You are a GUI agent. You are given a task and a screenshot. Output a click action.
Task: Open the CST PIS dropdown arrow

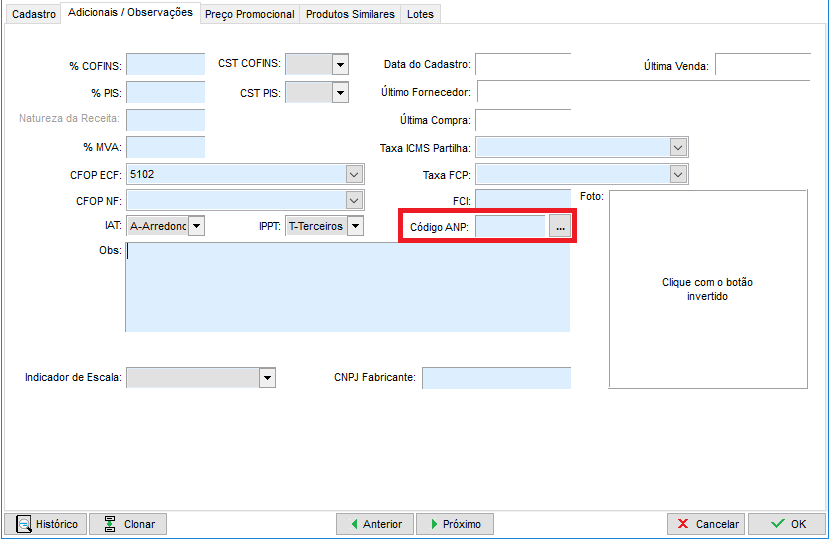340,93
